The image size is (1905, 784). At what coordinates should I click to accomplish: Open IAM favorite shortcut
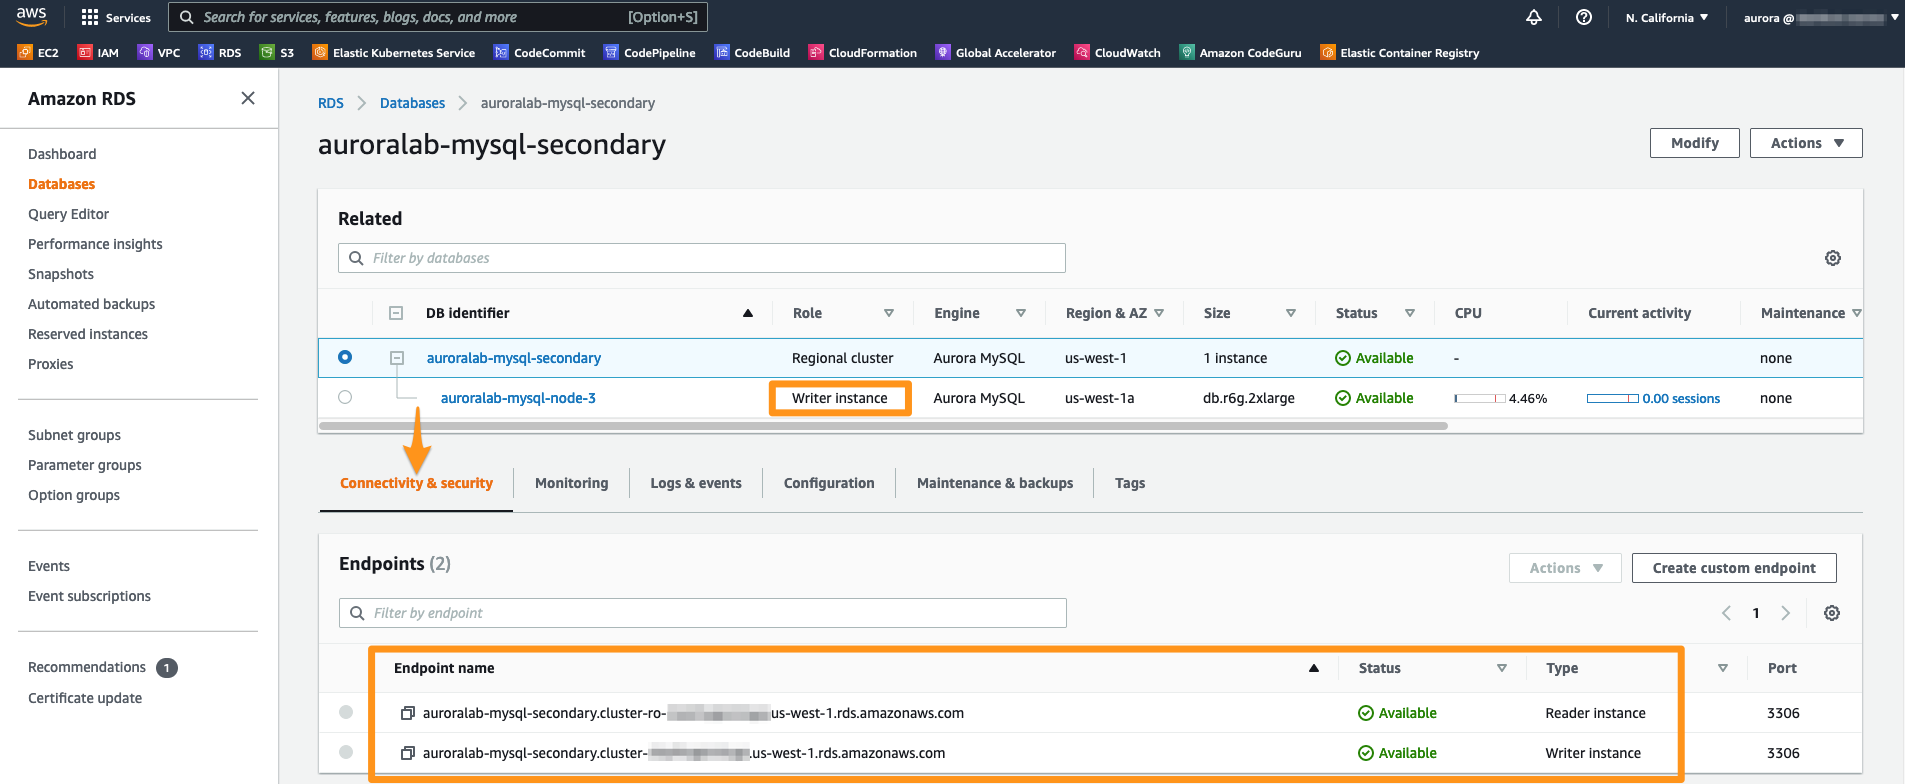[x=98, y=53]
